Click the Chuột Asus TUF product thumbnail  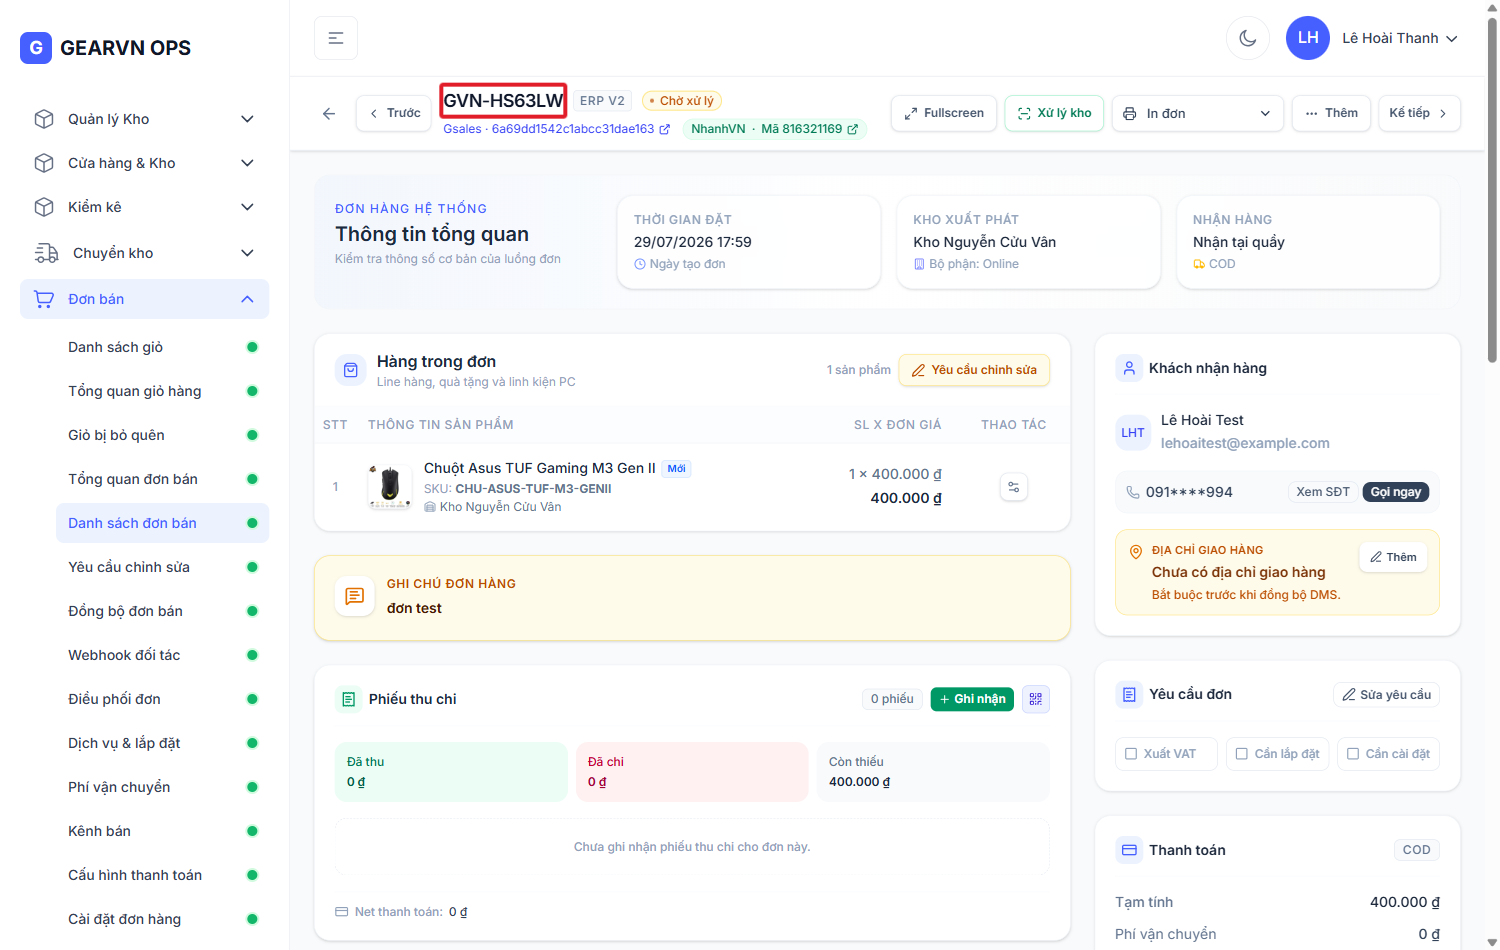pos(389,487)
